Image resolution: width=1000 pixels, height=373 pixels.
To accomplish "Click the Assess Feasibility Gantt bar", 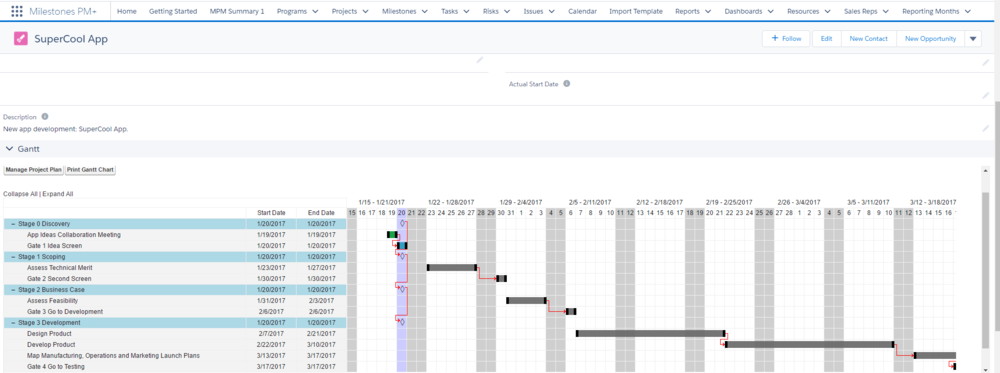I will (526, 300).
